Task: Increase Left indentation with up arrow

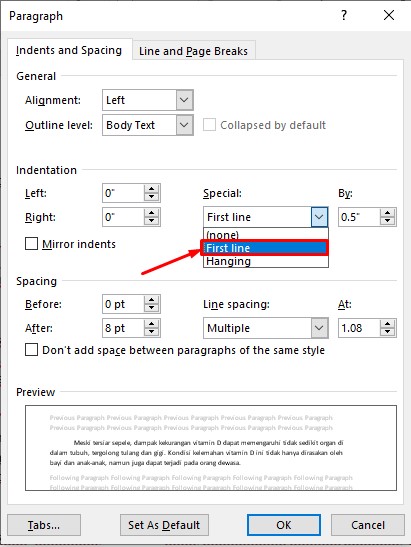Action: click(x=152, y=189)
